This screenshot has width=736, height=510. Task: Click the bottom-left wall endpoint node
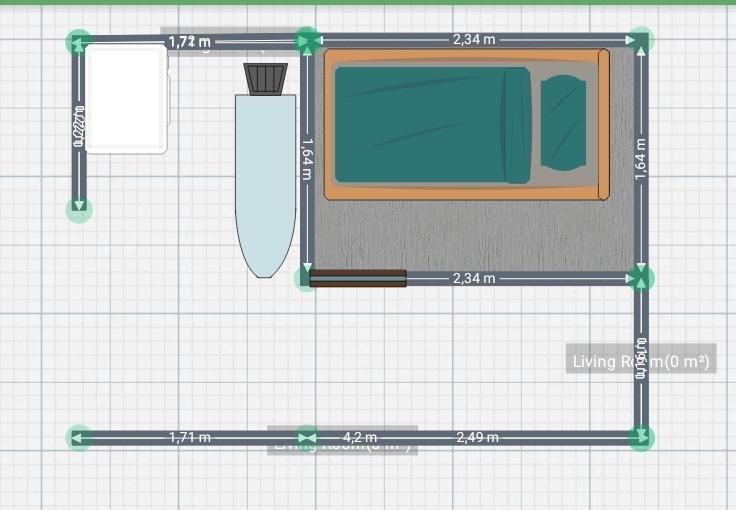click(x=79, y=437)
